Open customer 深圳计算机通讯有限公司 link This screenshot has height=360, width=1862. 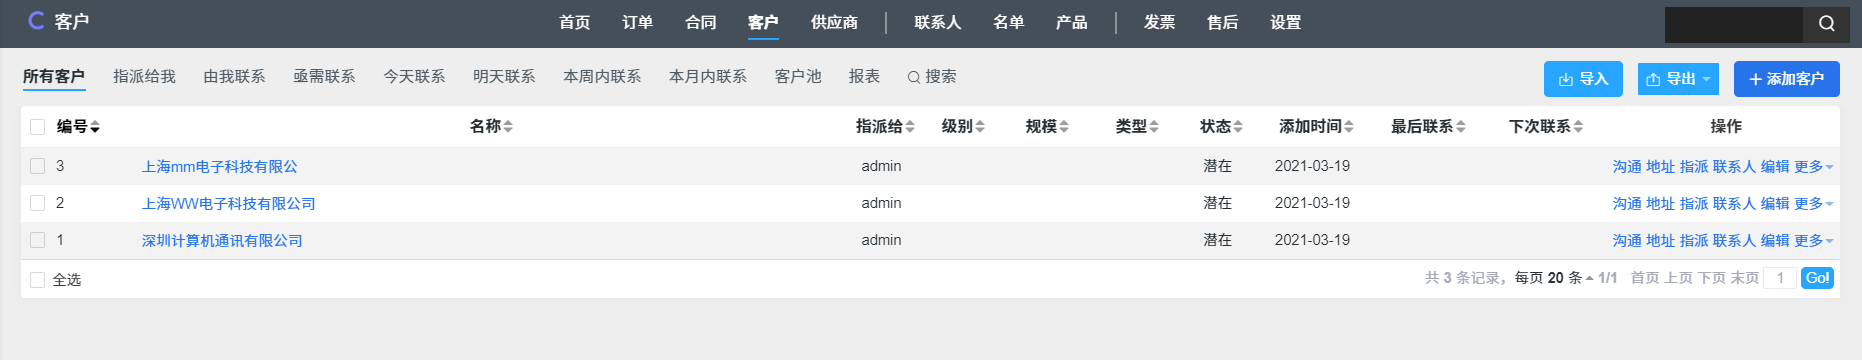pos(222,241)
